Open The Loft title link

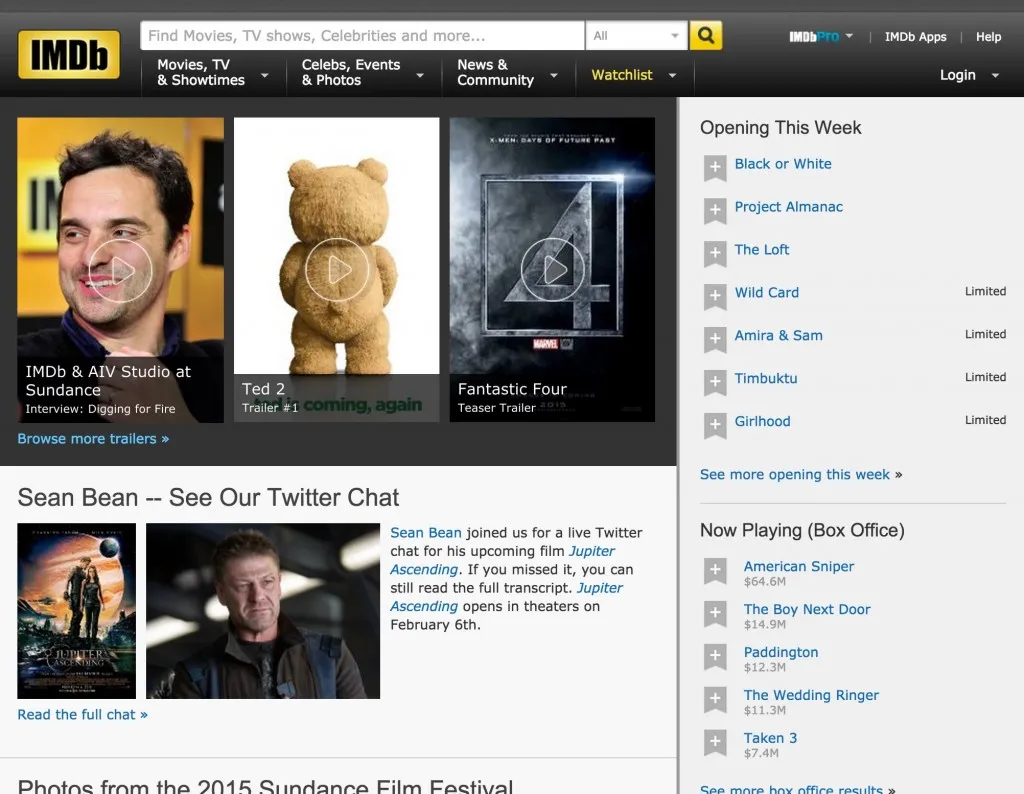coord(761,249)
